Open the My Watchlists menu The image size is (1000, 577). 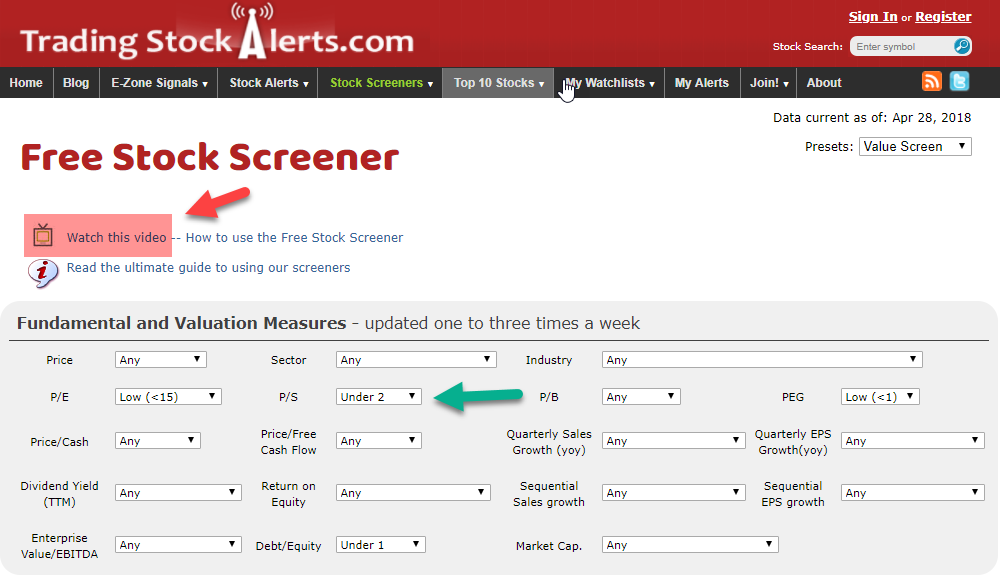(609, 83)
